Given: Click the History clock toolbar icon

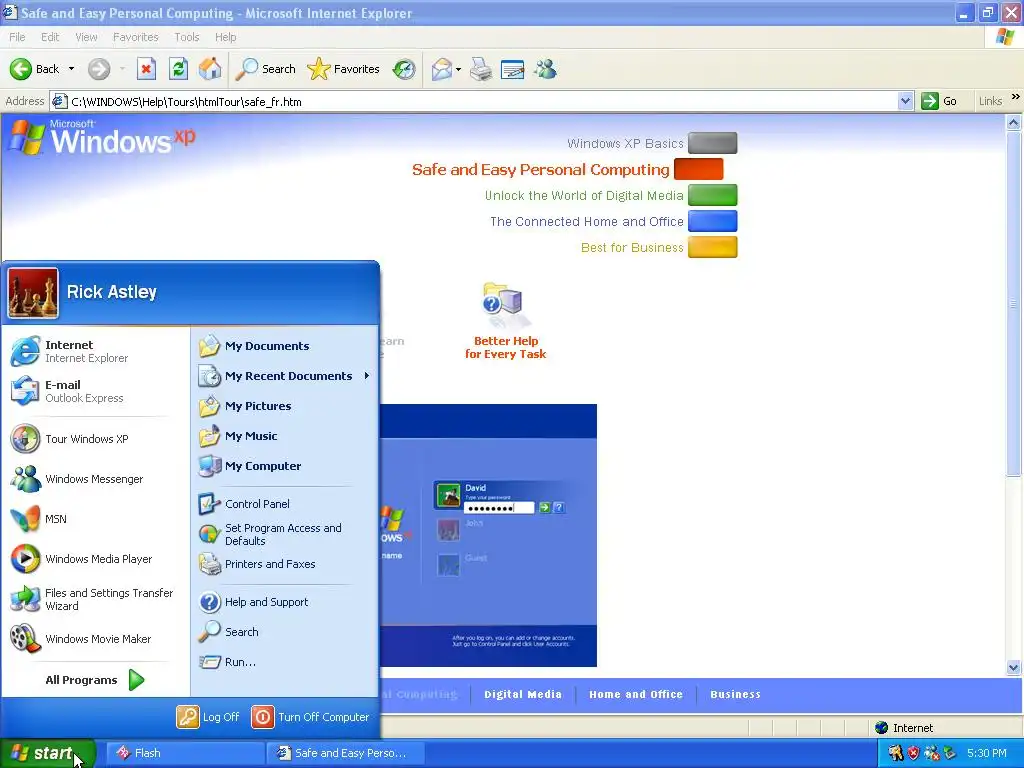Looking at the screenshot, I should 404,69.
